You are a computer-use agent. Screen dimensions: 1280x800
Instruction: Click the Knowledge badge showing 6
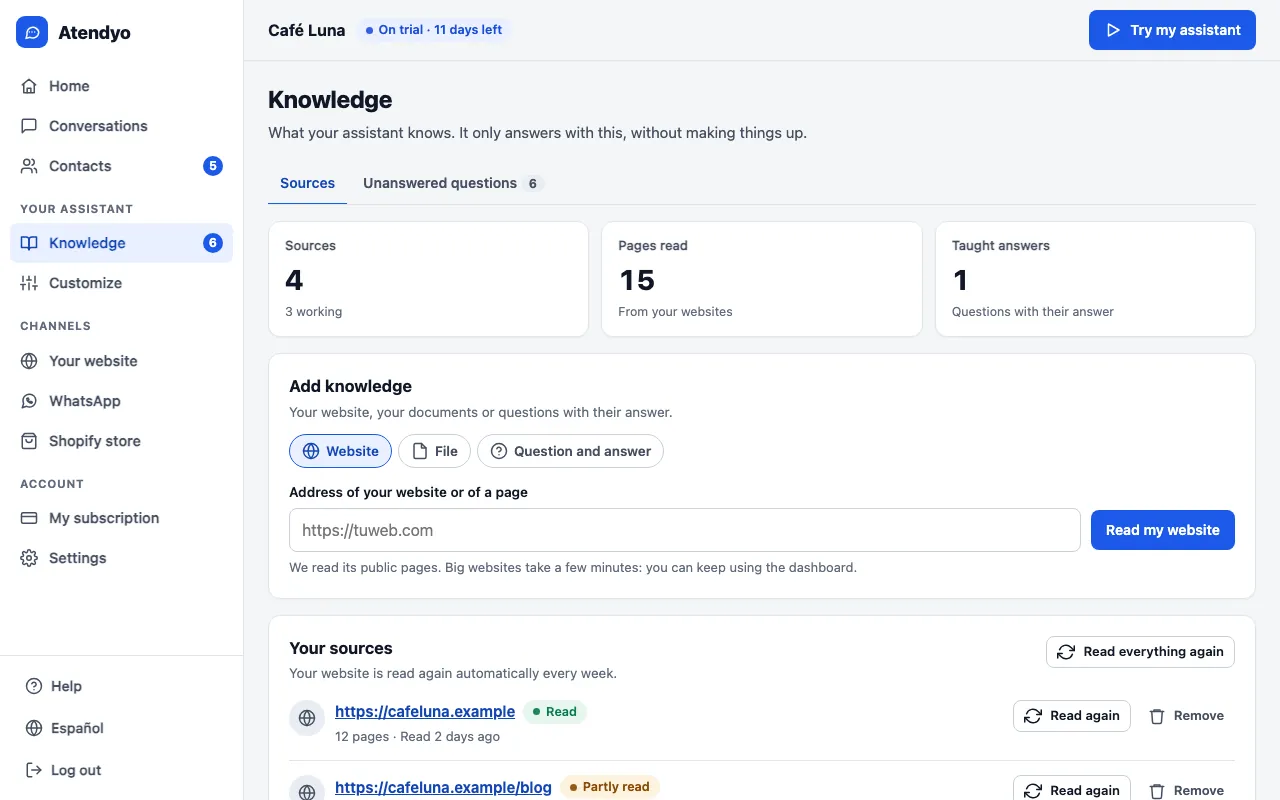point(213,243)
